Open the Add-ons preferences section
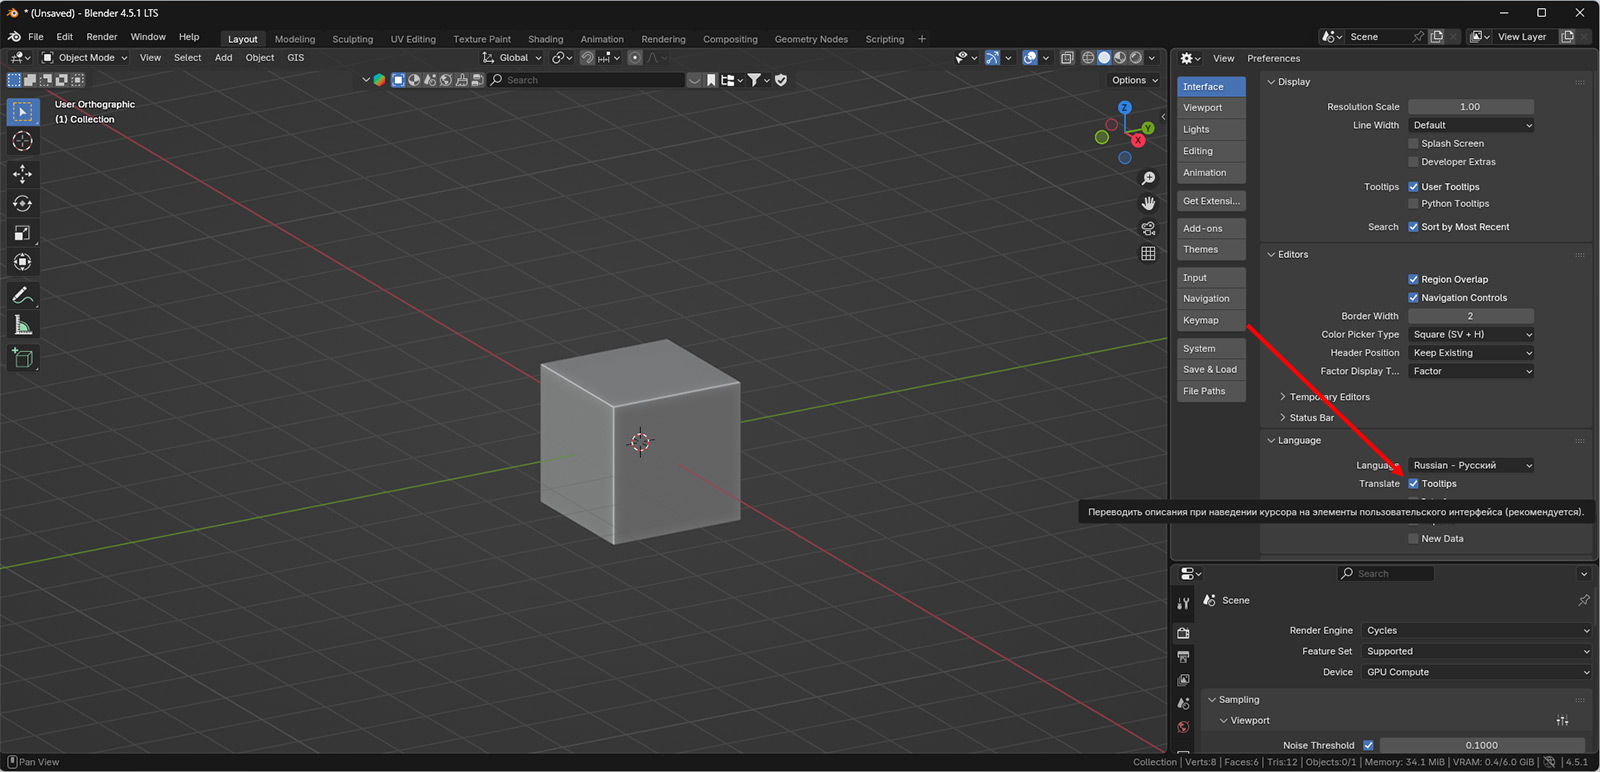This screenshot has width=1600, height=772. tap(1210, 229)
